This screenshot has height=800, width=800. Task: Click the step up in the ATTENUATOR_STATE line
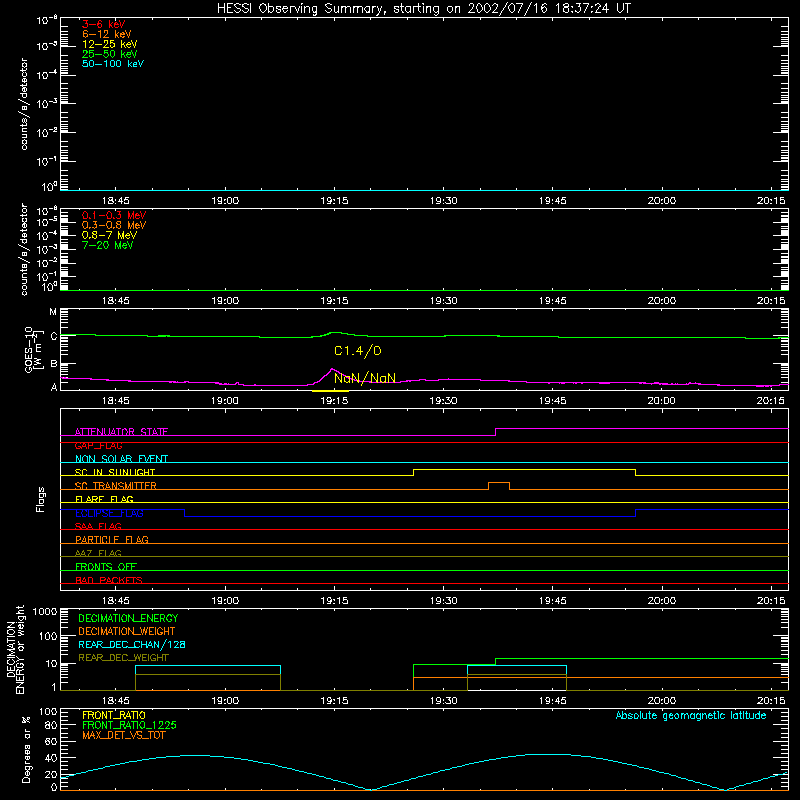pyautogui.click(x=495, y=432)
